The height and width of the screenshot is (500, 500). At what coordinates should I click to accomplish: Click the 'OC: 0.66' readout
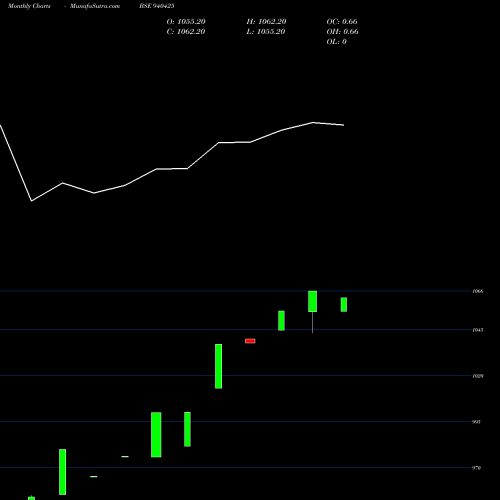click(x=342, y=22)
